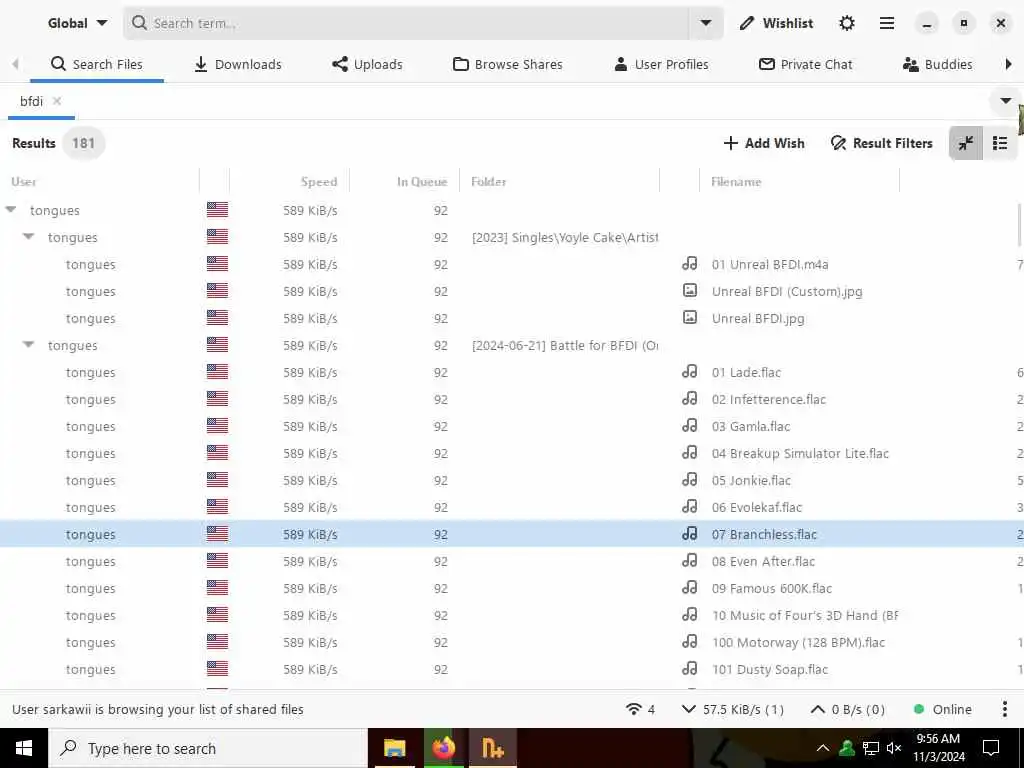Open the status bar three-dot menu
This screenshot has height=768, width=1024.
1004,709
